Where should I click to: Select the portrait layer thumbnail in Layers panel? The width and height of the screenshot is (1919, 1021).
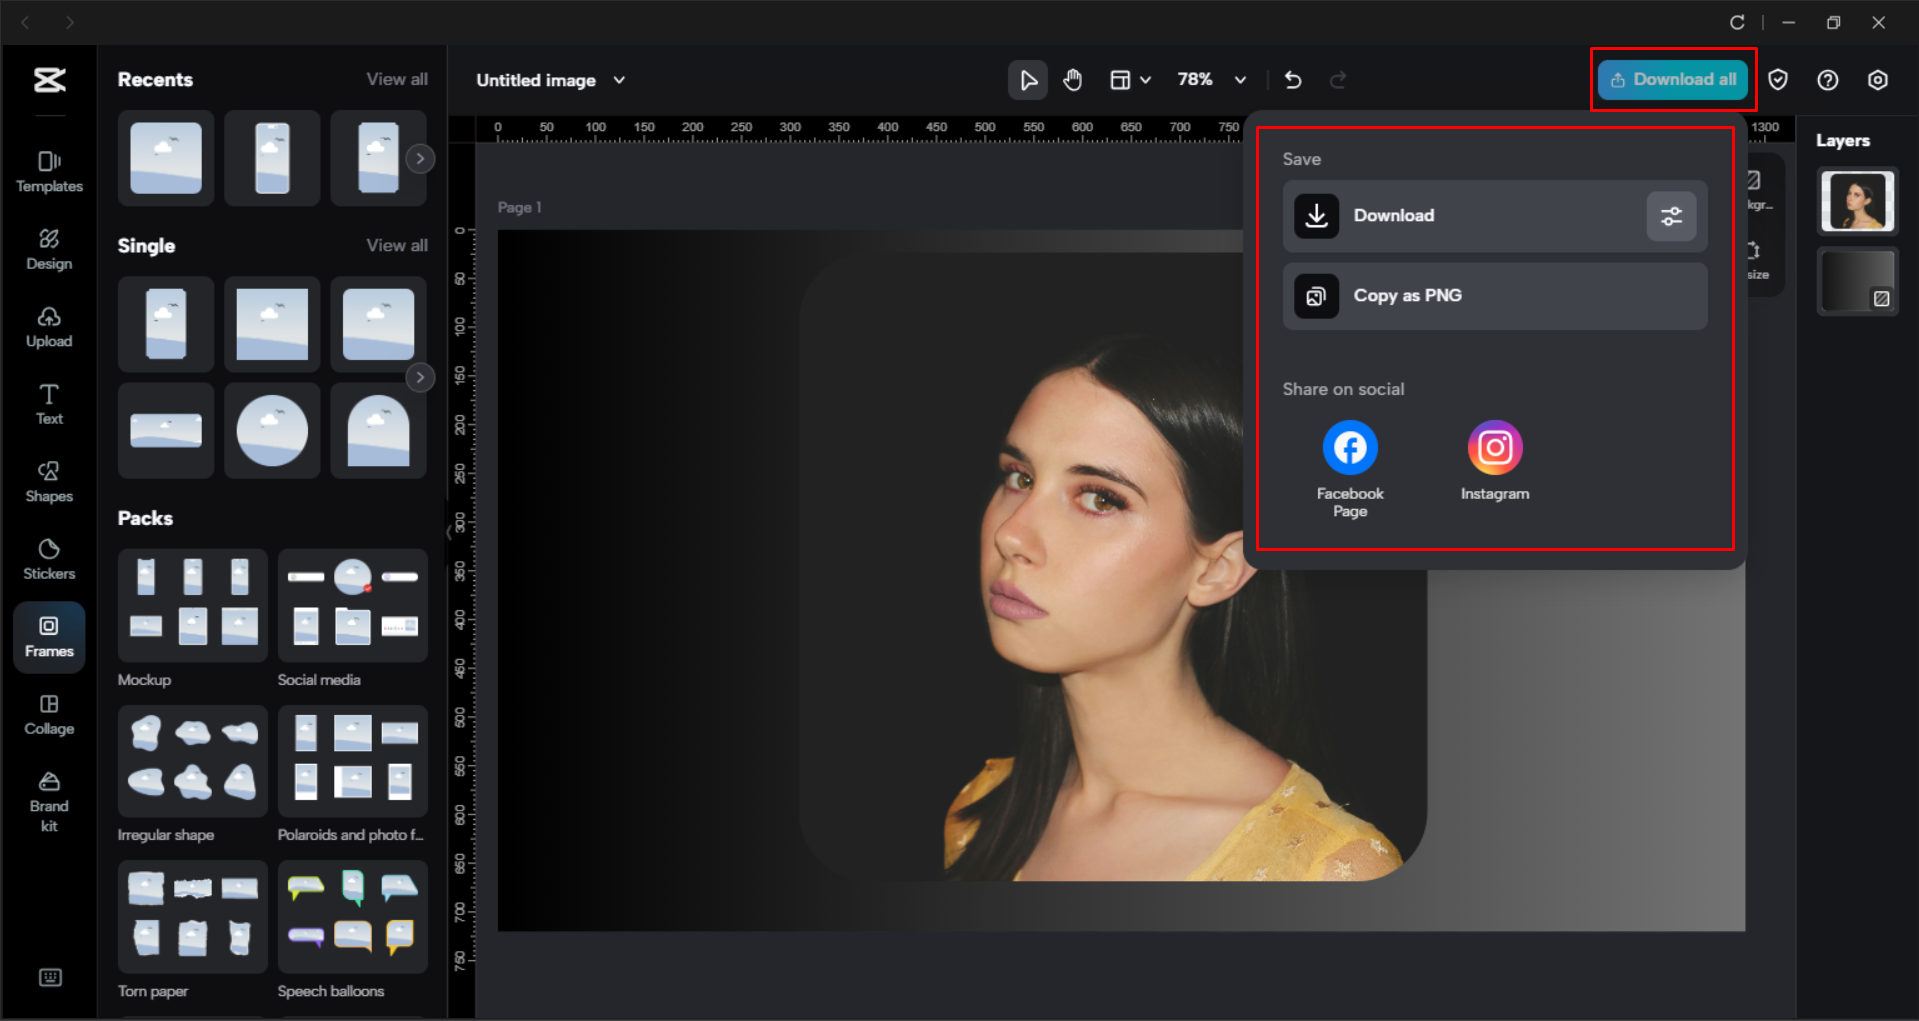(x=1856, y=201)
